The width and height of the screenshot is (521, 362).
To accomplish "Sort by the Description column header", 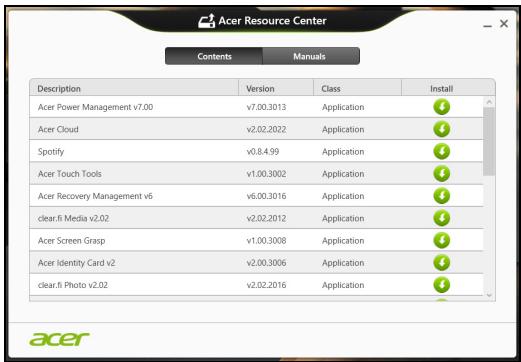I will tap(134, 88).
